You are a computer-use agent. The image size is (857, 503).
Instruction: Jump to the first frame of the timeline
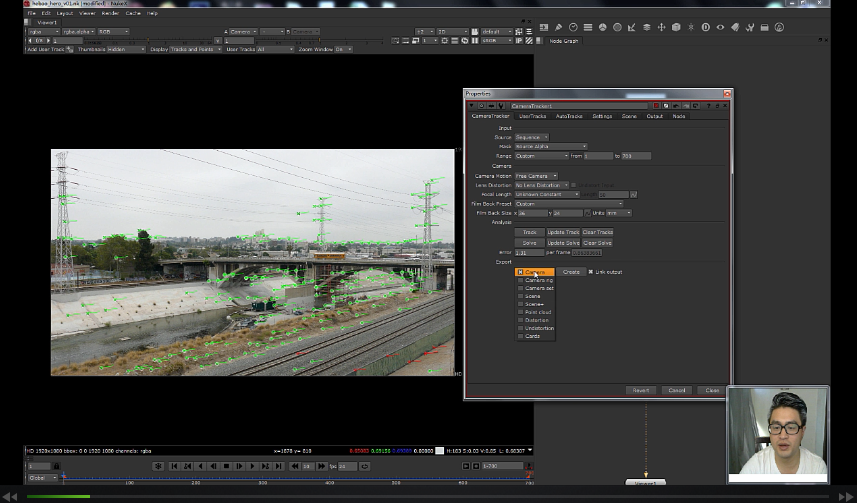tap(174, 466)
